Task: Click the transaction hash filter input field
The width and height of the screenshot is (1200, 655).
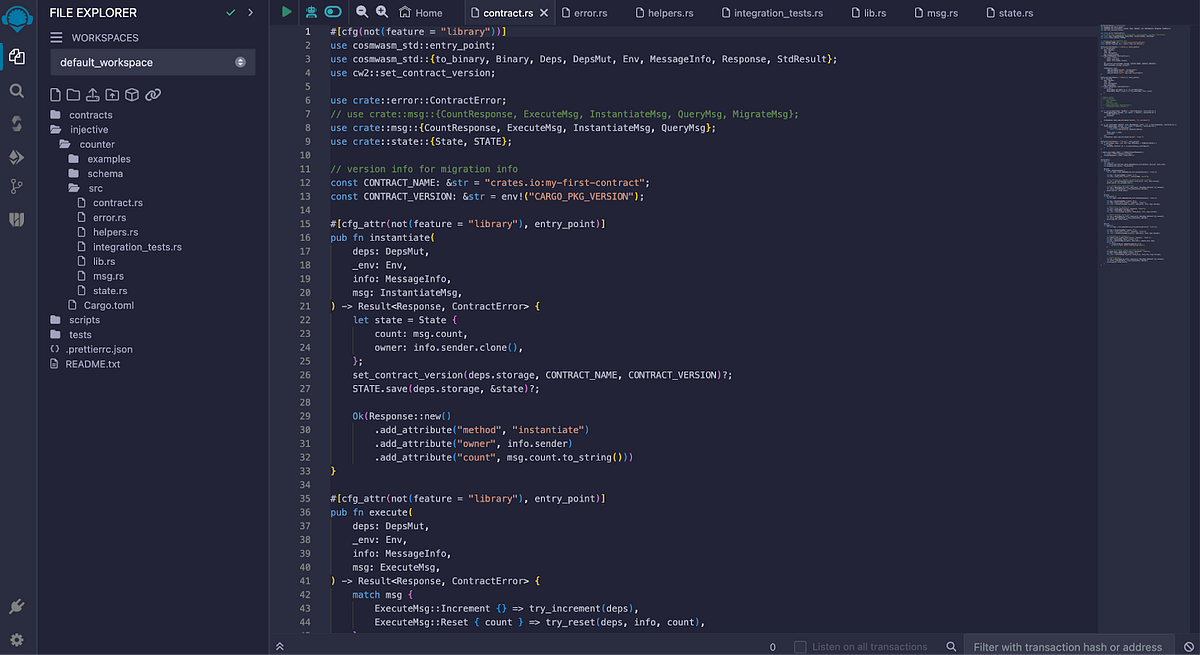Action: (x=1070, y=647)
